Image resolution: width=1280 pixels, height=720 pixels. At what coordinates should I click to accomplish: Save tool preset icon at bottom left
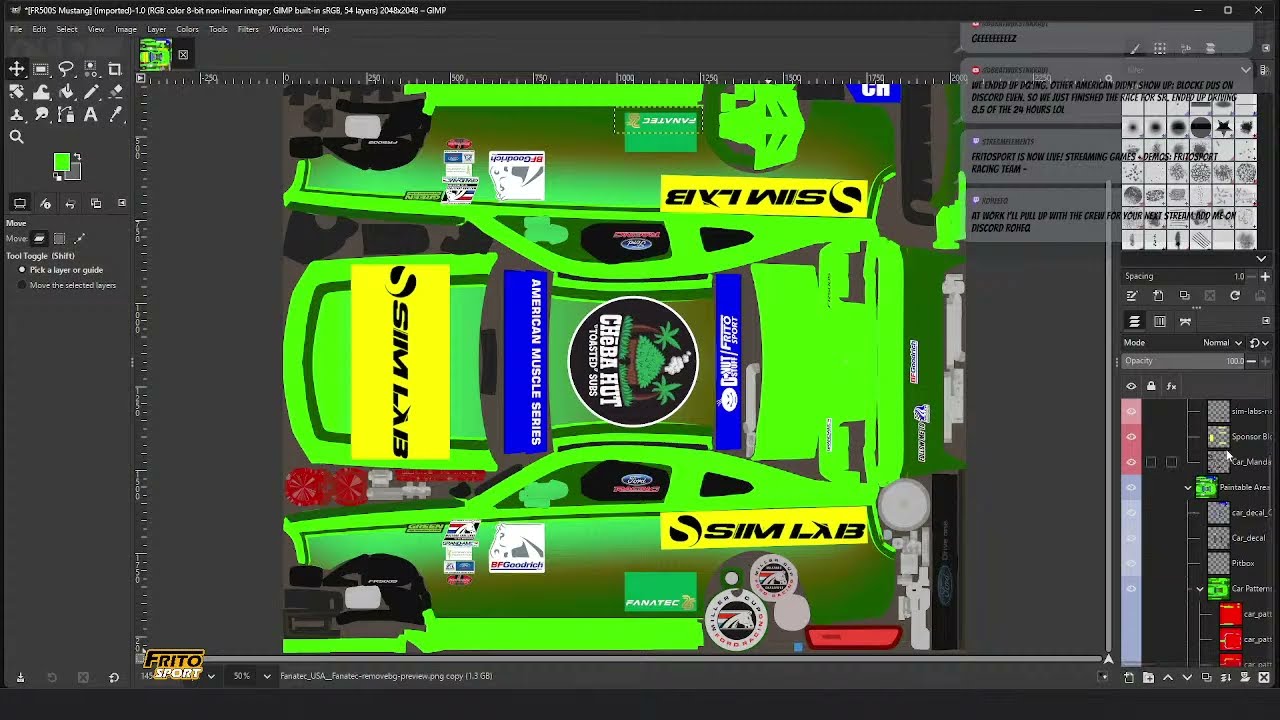(x=20, y=678)
